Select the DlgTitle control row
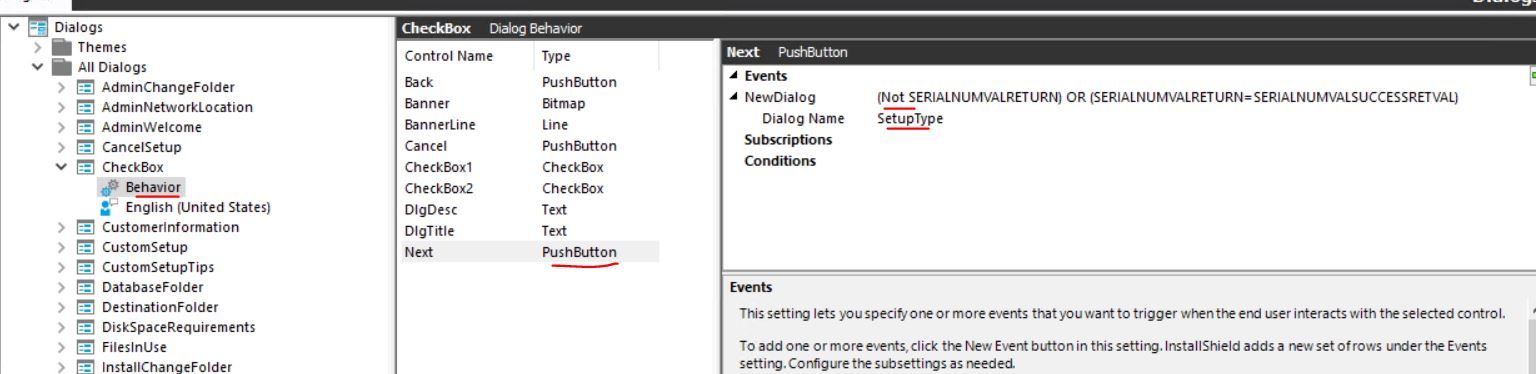1536x374 pixels. [529, 230]
